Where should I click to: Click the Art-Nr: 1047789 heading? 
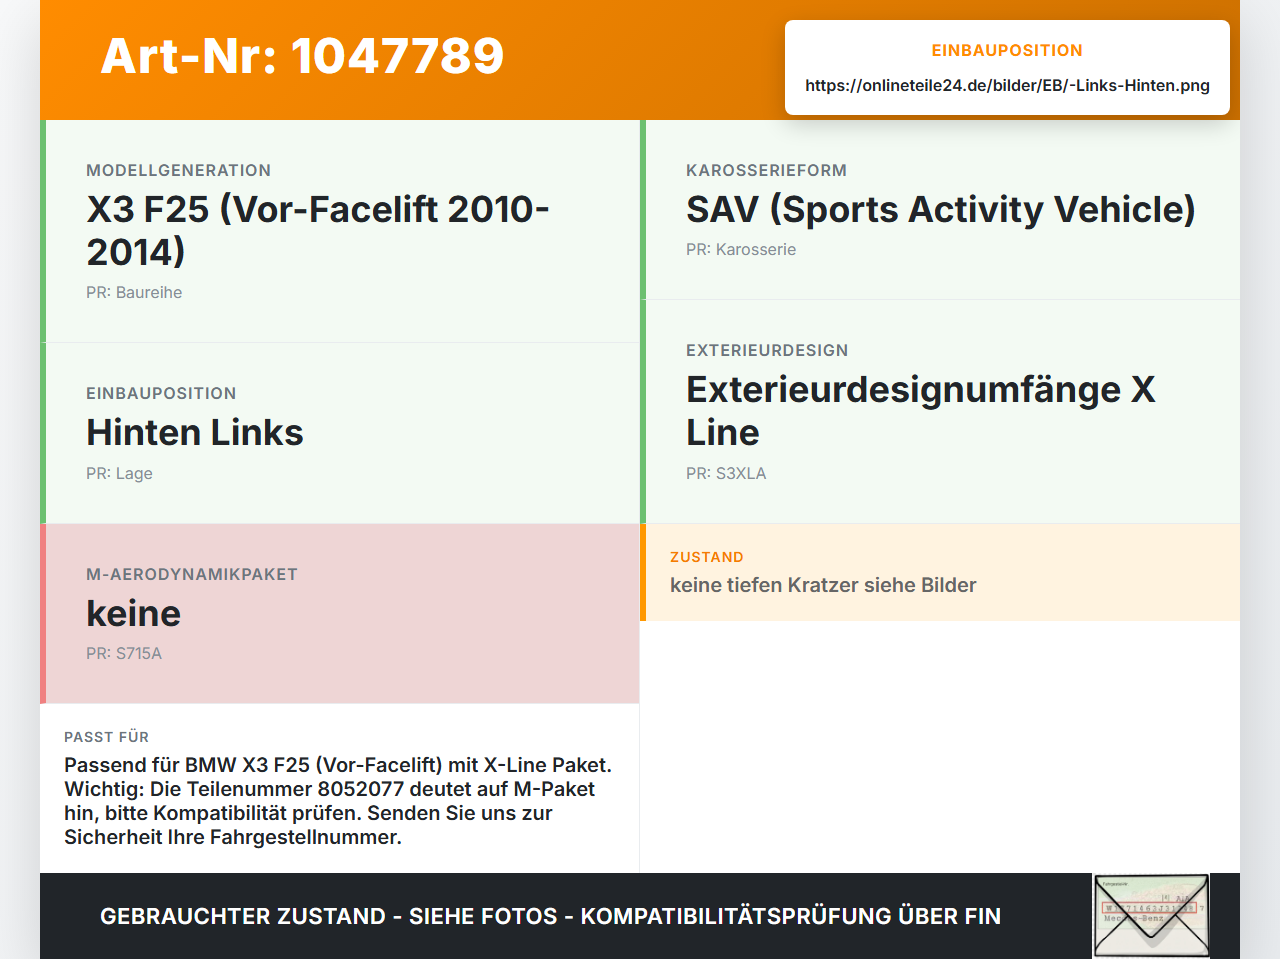point(302,56)
